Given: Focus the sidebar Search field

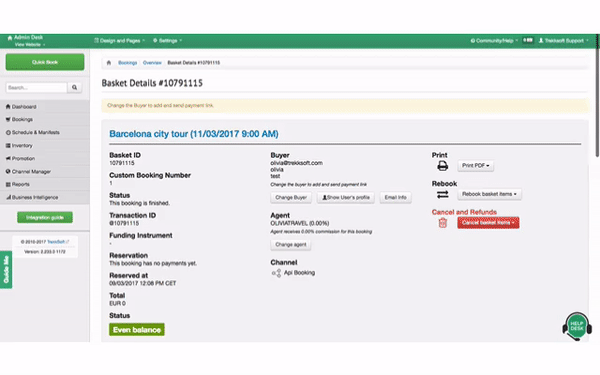Looking at the screenshot, I should coord(36,88).
